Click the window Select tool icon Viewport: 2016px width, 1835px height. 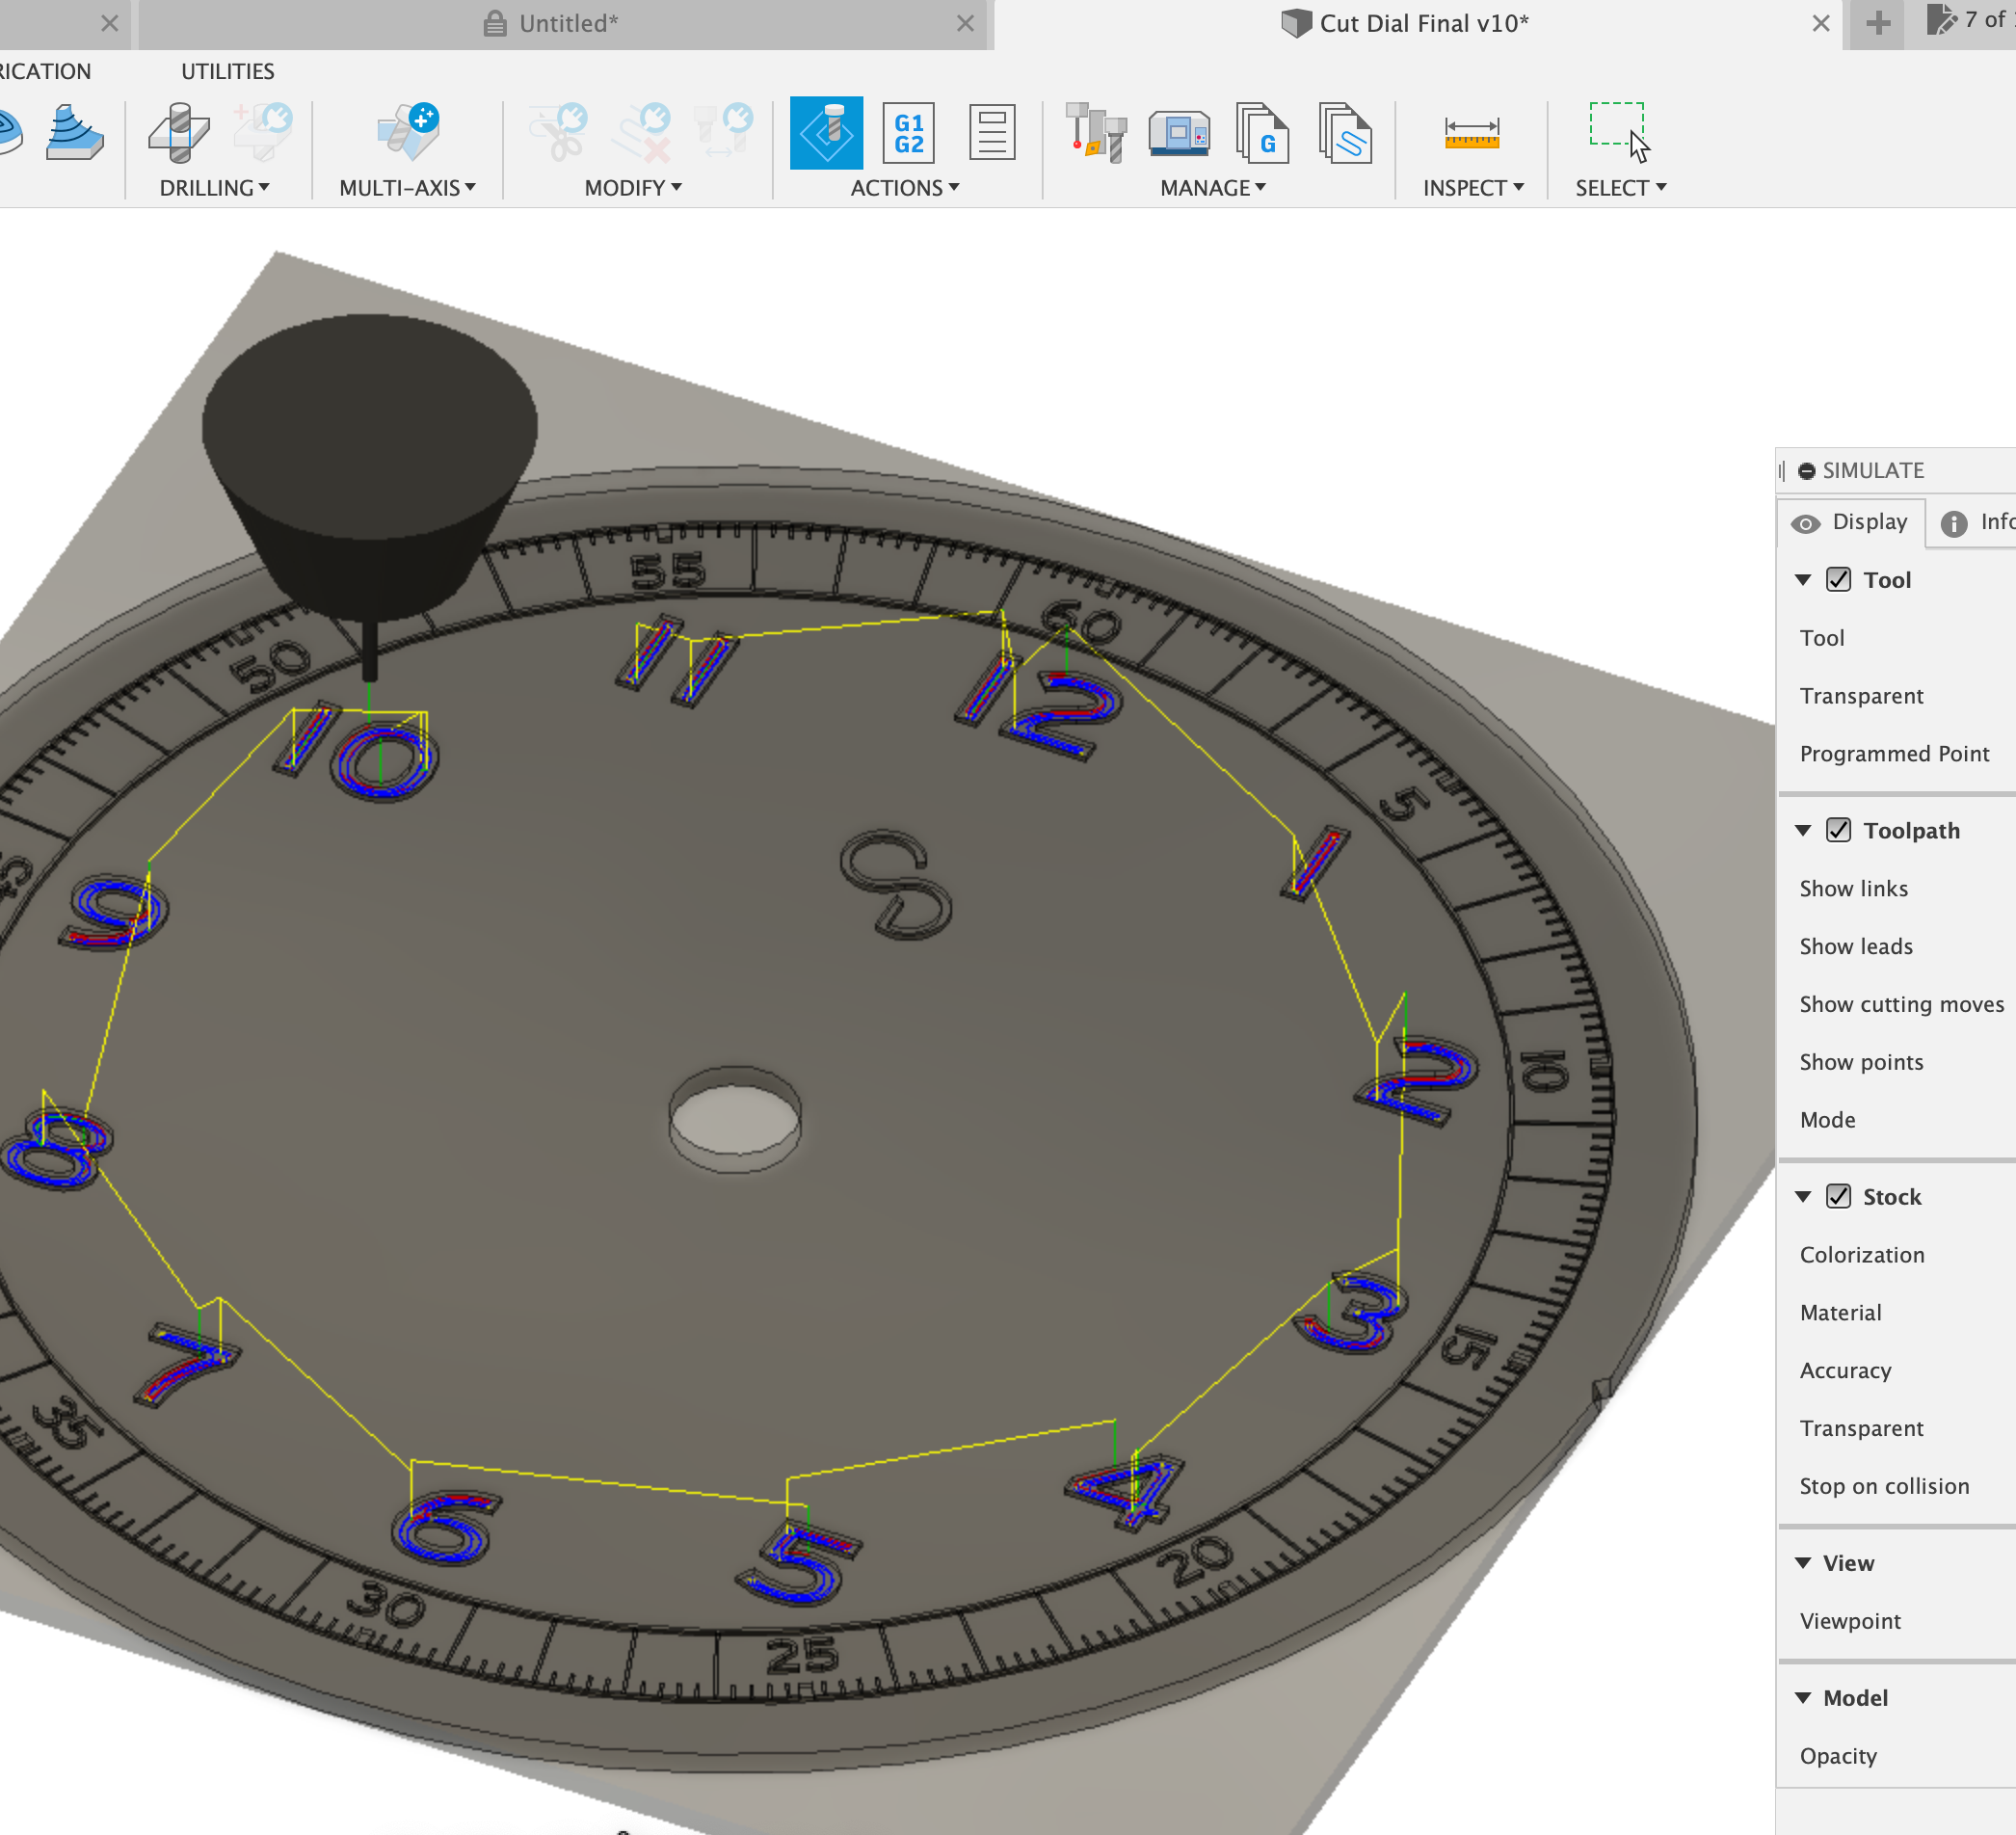coord(1618,130)
